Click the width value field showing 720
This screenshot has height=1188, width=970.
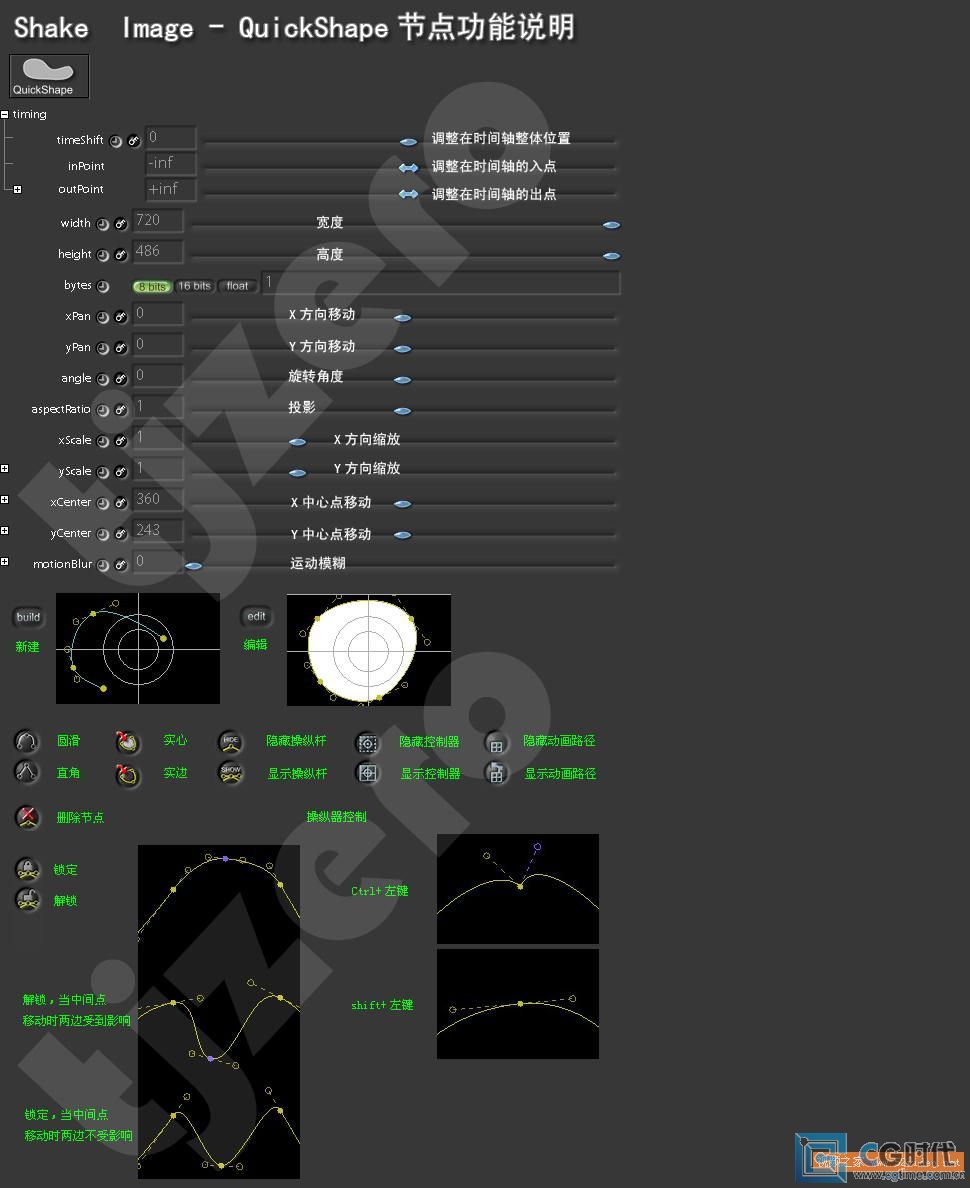158,220
